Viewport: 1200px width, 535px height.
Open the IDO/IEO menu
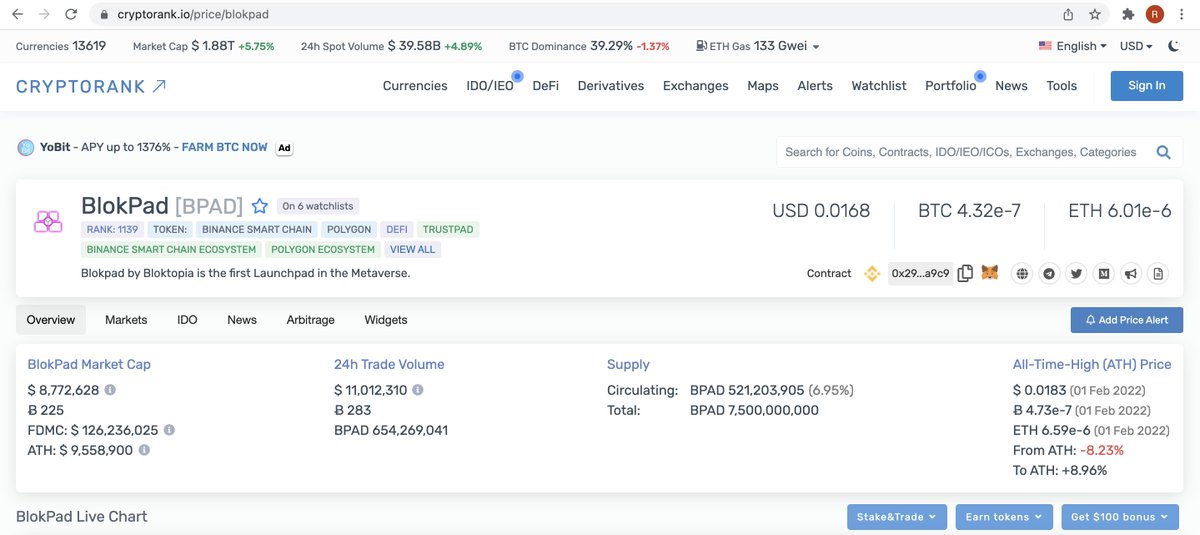490,86
